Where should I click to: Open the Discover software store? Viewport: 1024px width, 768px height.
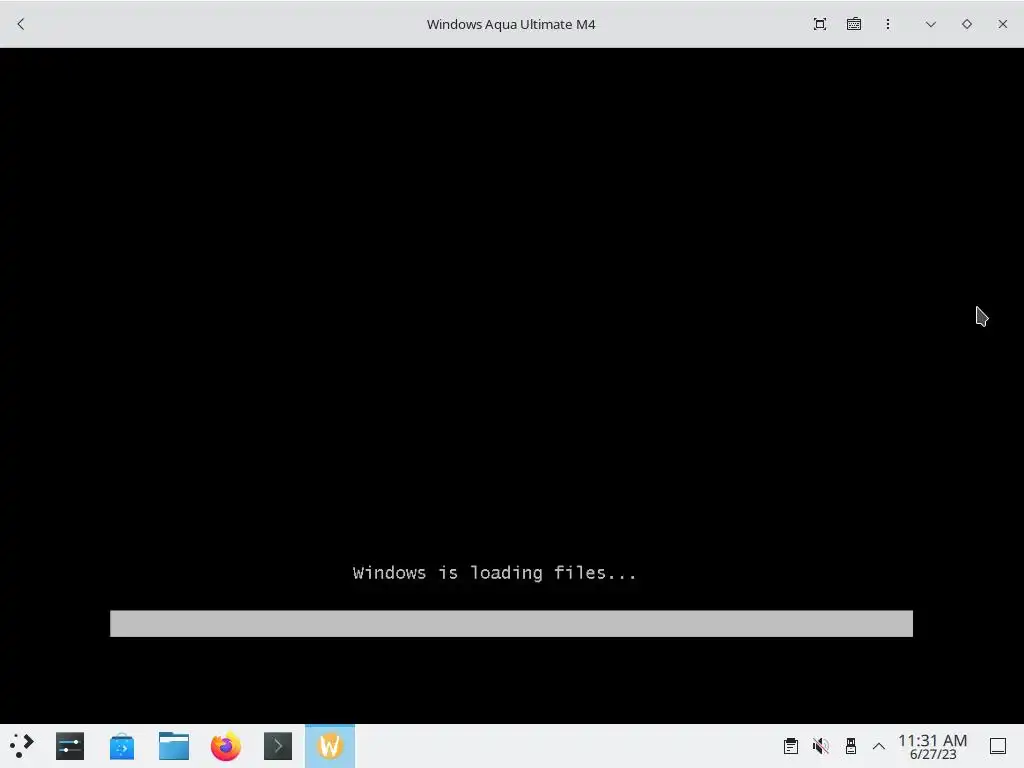click(122, 746)
